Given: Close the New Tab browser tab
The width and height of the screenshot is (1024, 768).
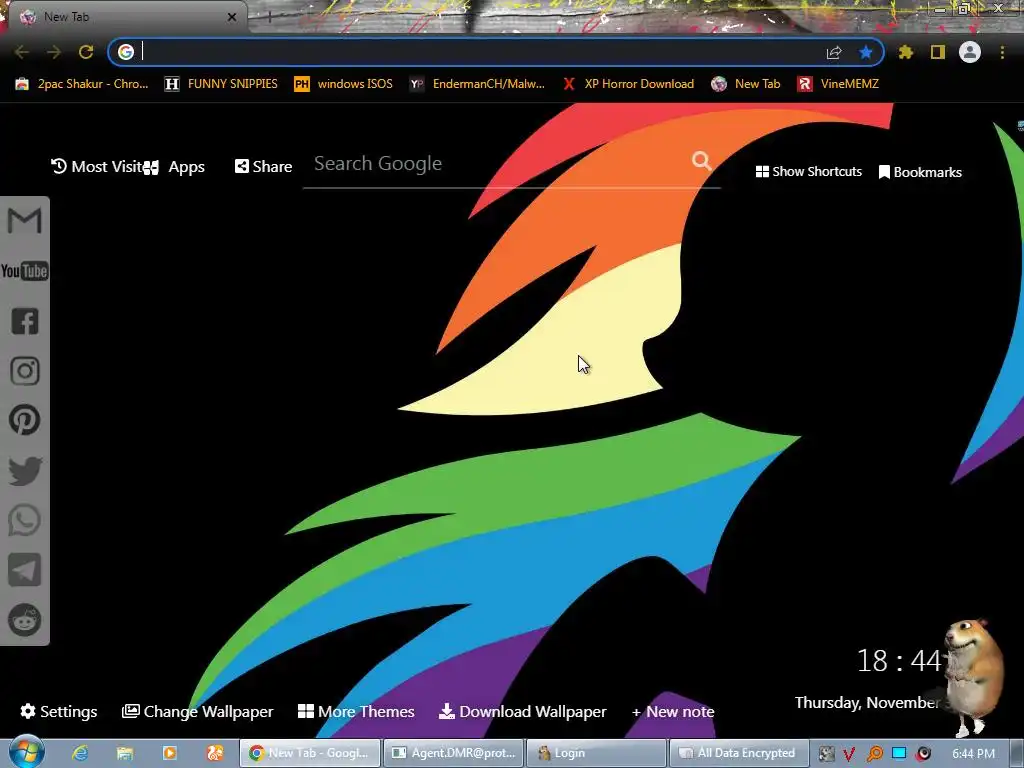Looking at the screenshot, I should coord(232,17).
